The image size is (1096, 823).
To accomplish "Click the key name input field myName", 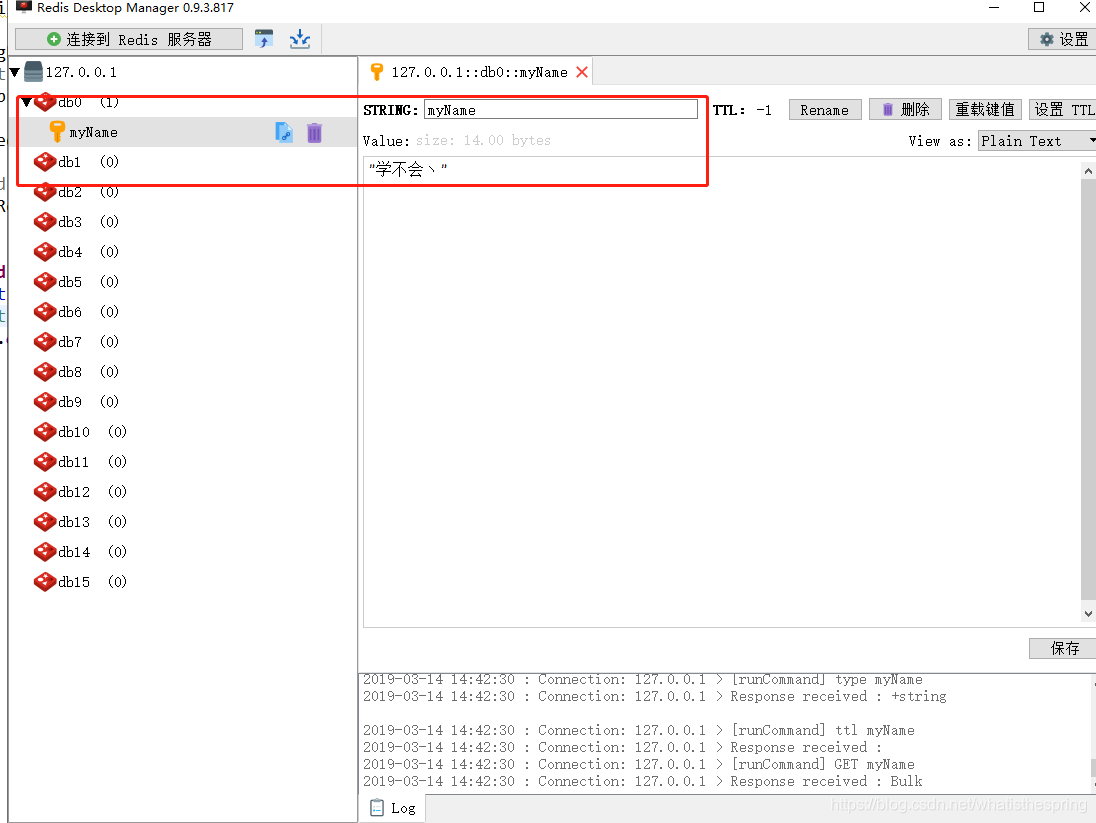I will pos(561,110).
